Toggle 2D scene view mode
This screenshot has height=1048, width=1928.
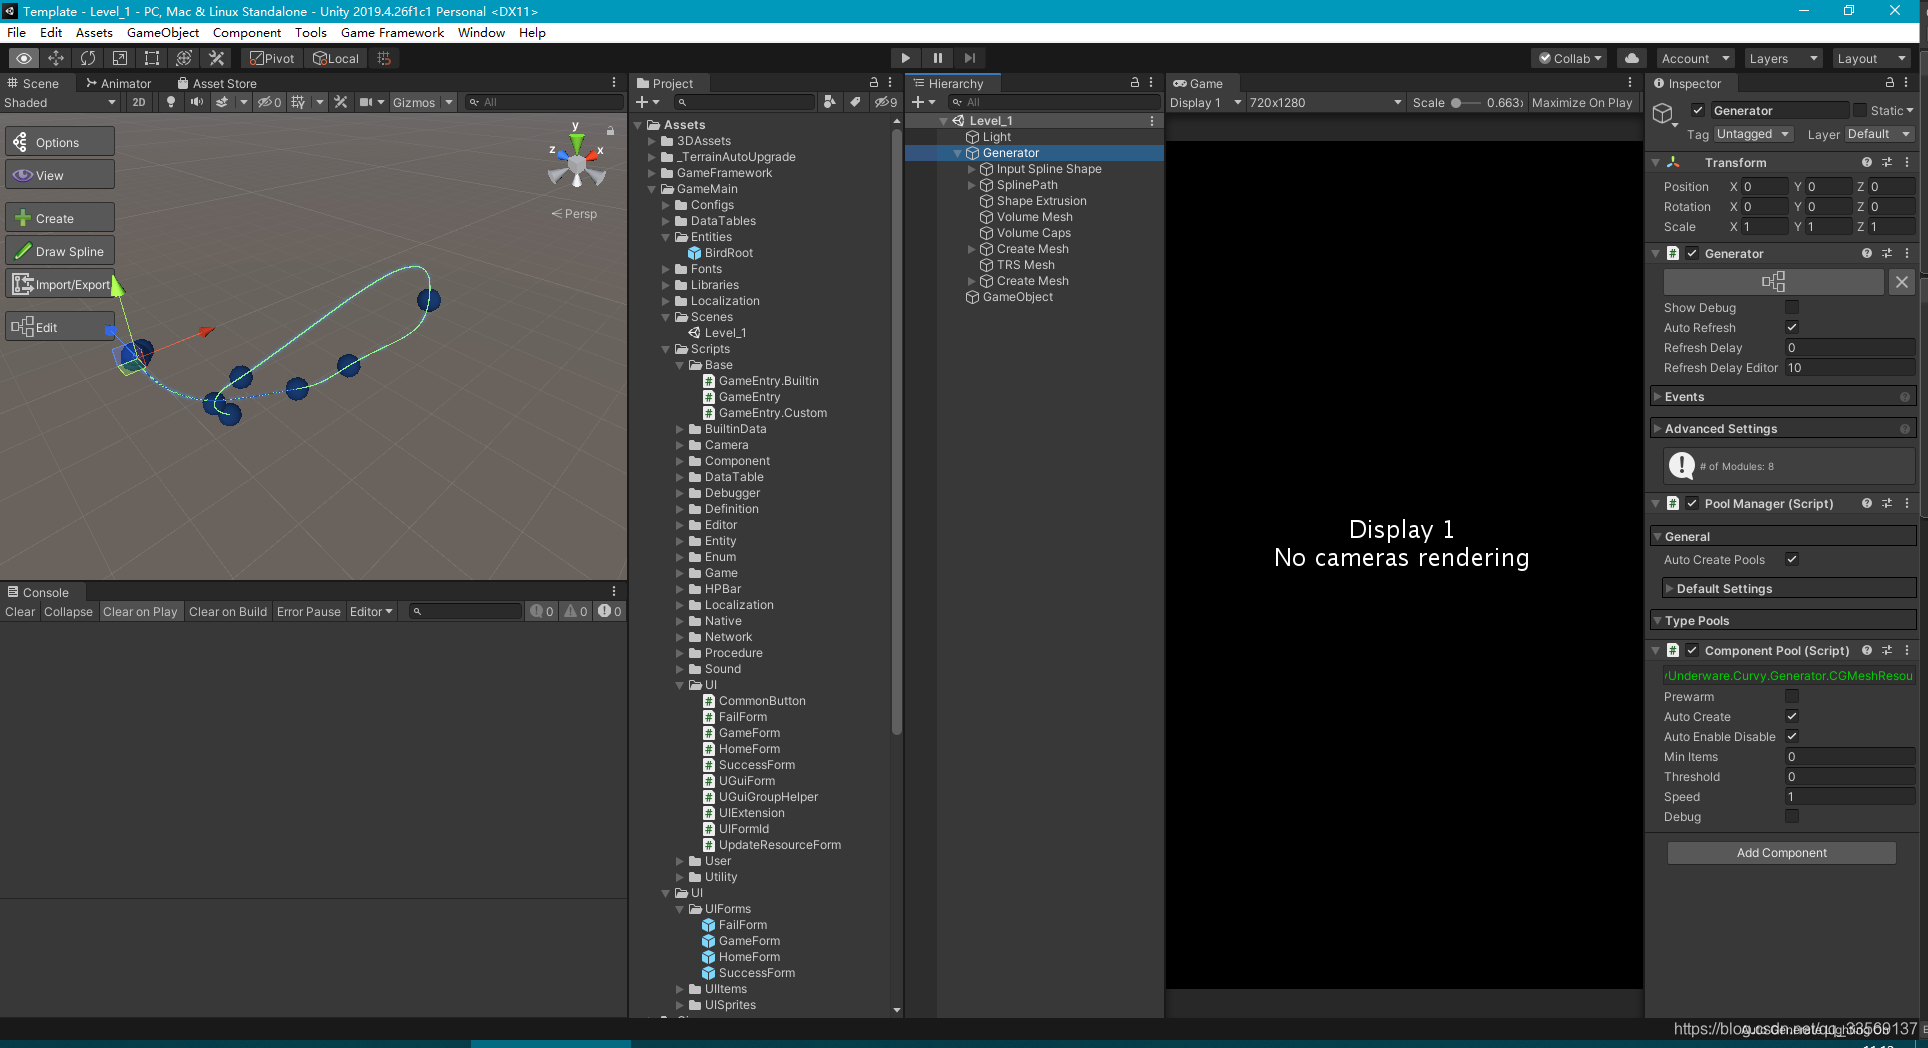click(x=139, y=102)
